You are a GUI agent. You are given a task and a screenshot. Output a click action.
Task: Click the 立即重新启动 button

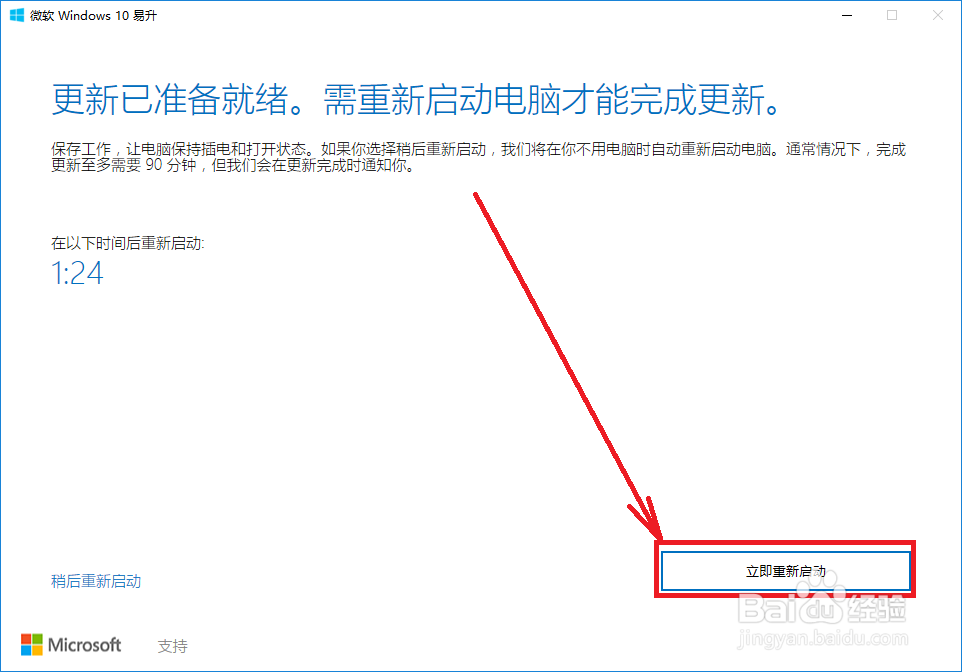[x=785, y=571]
